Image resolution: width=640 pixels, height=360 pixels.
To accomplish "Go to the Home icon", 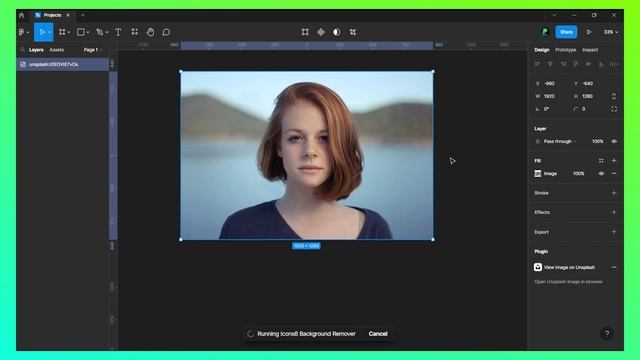I will click(x=22, y=15).
